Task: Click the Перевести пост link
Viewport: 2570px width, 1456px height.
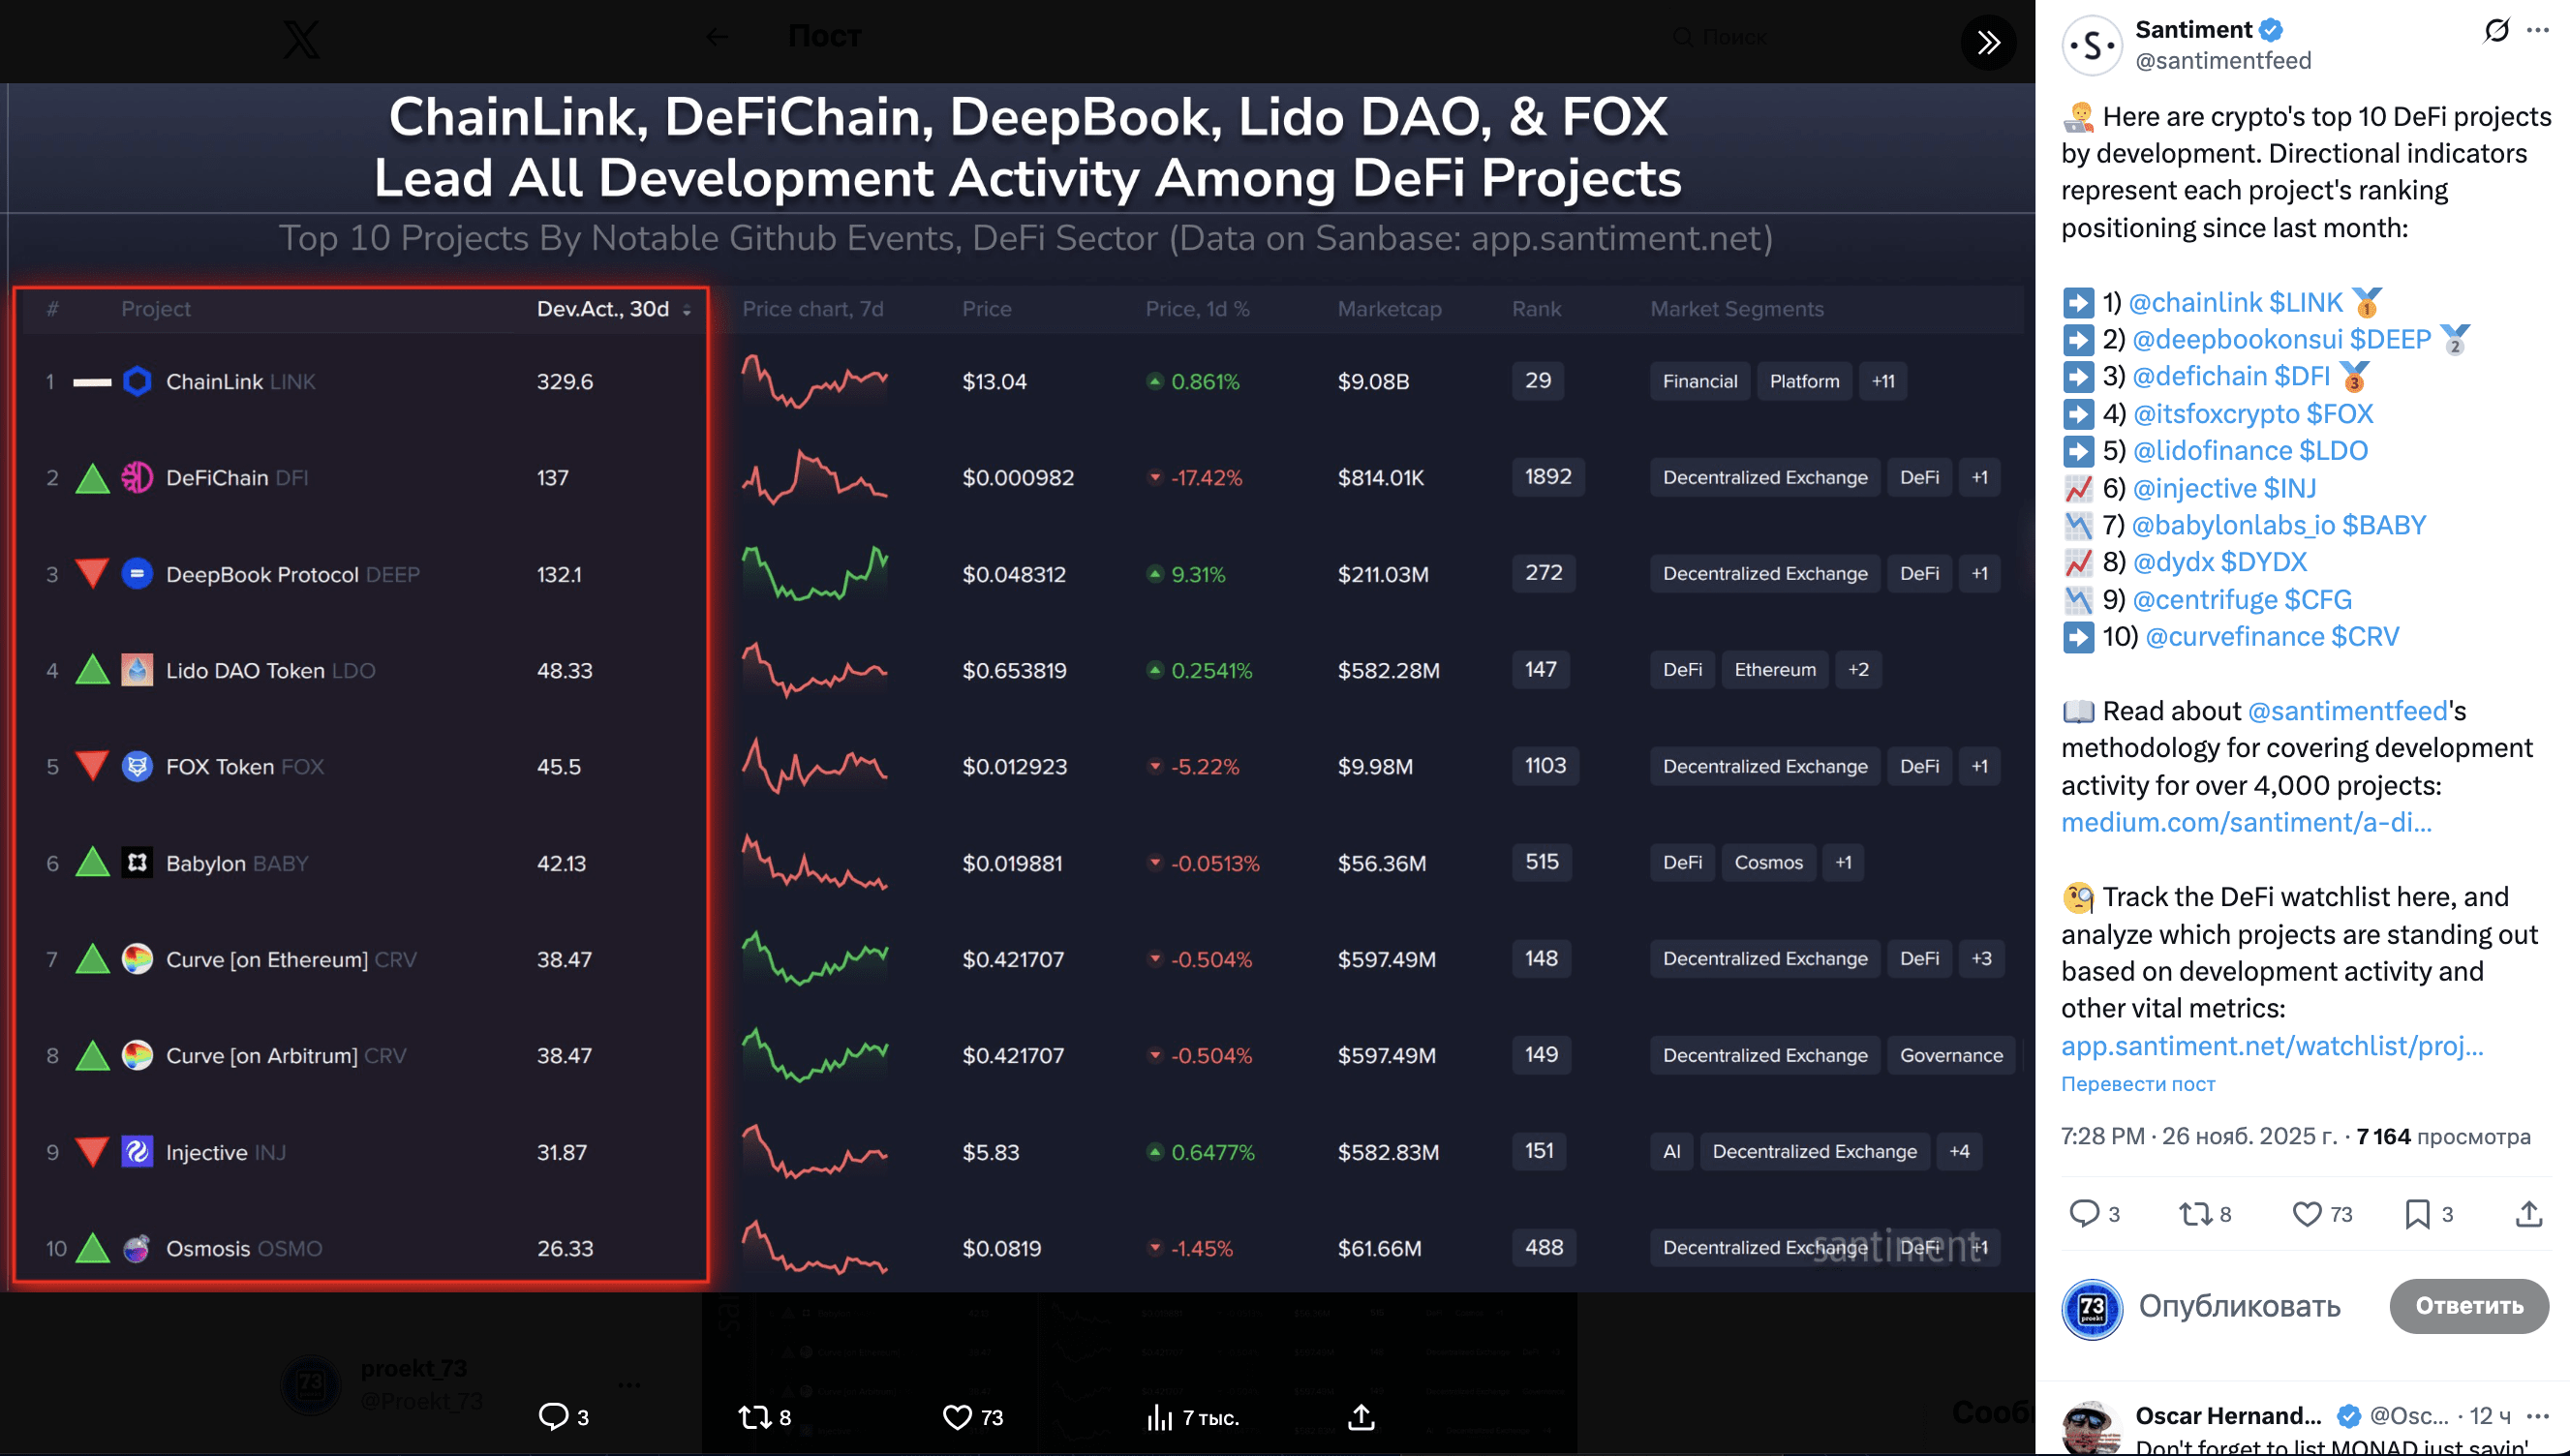Action: click(2137, 1084)
